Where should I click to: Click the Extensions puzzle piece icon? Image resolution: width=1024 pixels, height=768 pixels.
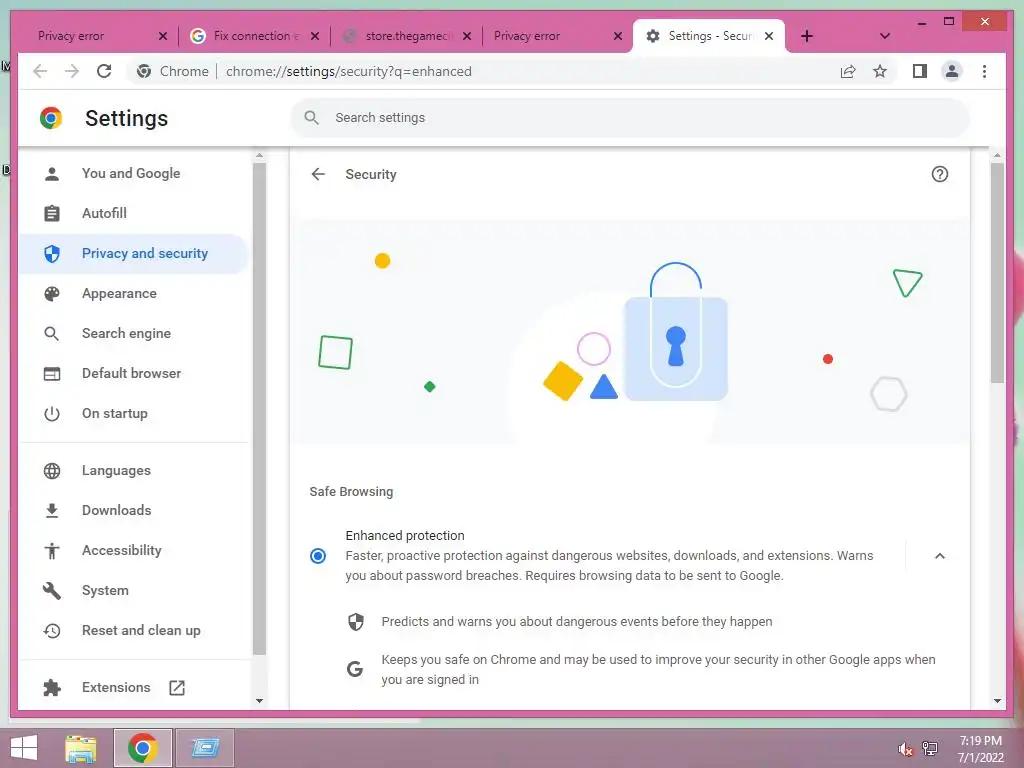click(52, 688)
